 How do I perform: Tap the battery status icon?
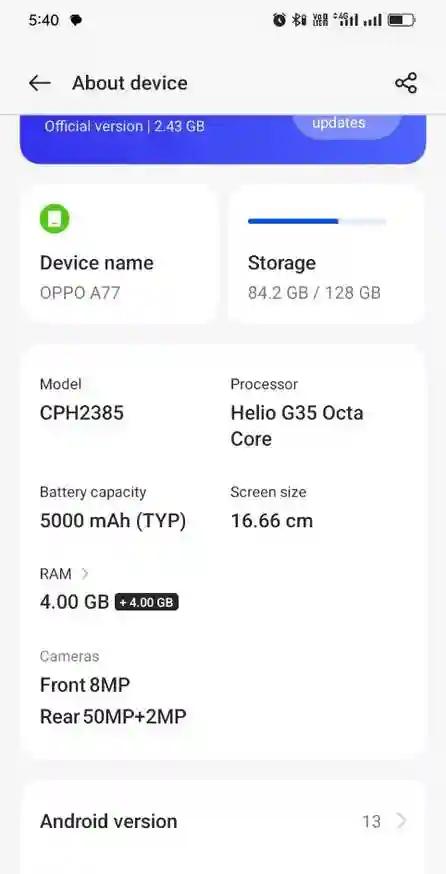[401, 21]
